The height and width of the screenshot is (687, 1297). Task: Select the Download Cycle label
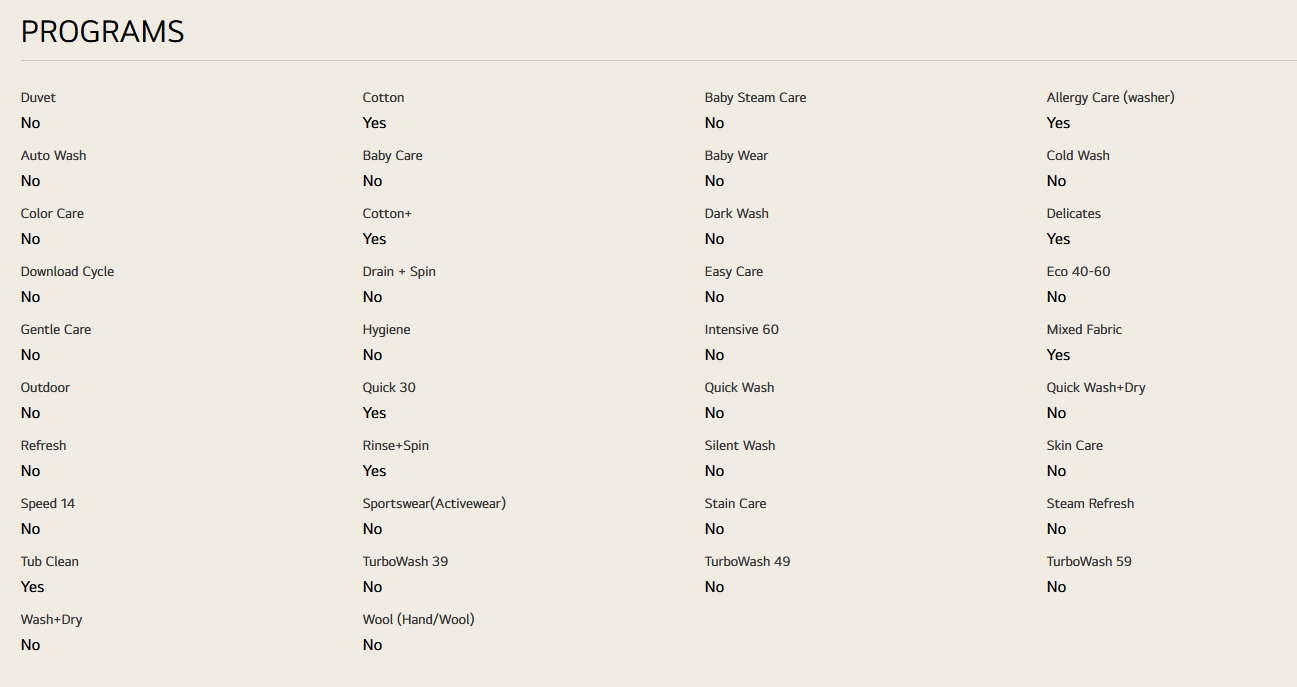(x=67, y=272)
